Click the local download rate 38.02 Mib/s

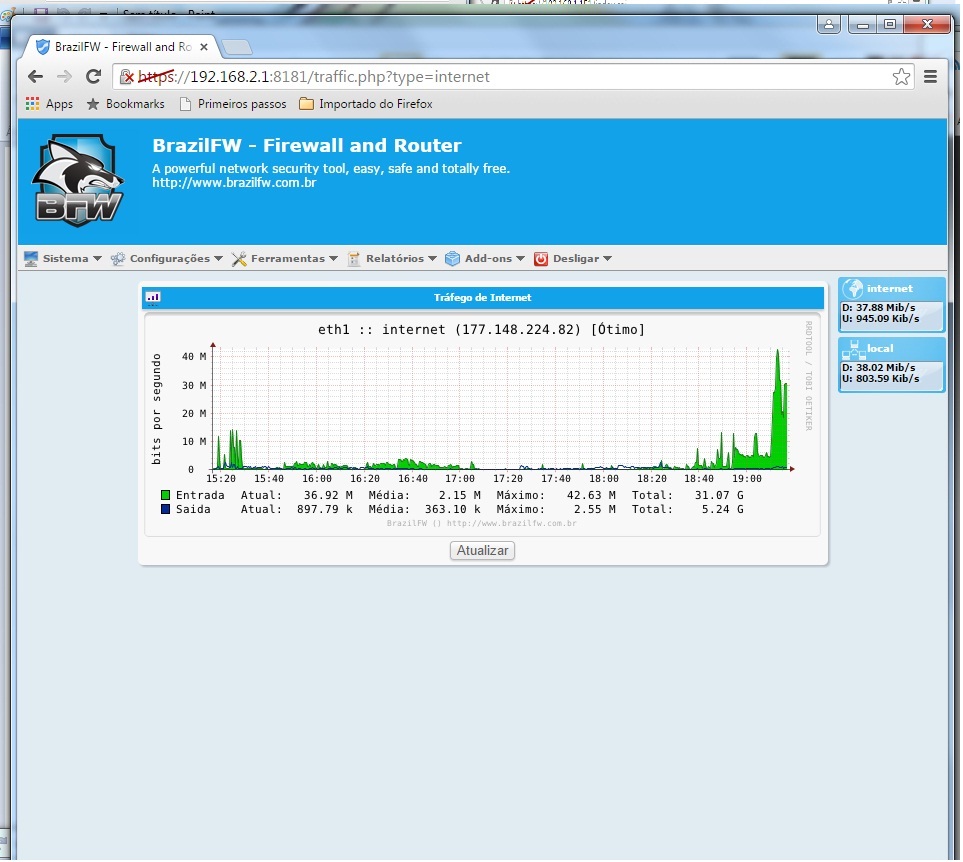(x=879, y=368)
